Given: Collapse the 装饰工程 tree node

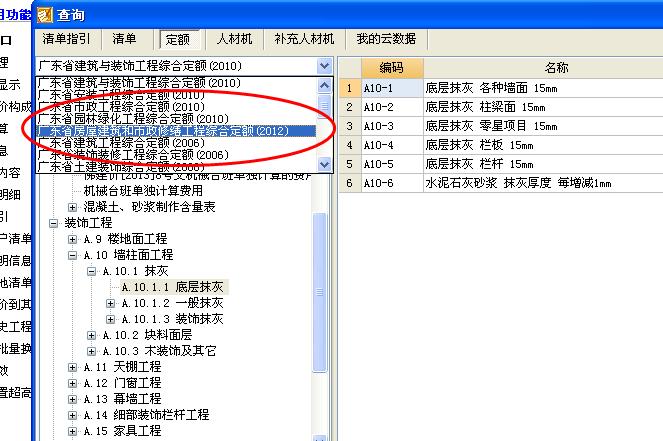Looking at the screenshot, I should [x=53, y=223].
